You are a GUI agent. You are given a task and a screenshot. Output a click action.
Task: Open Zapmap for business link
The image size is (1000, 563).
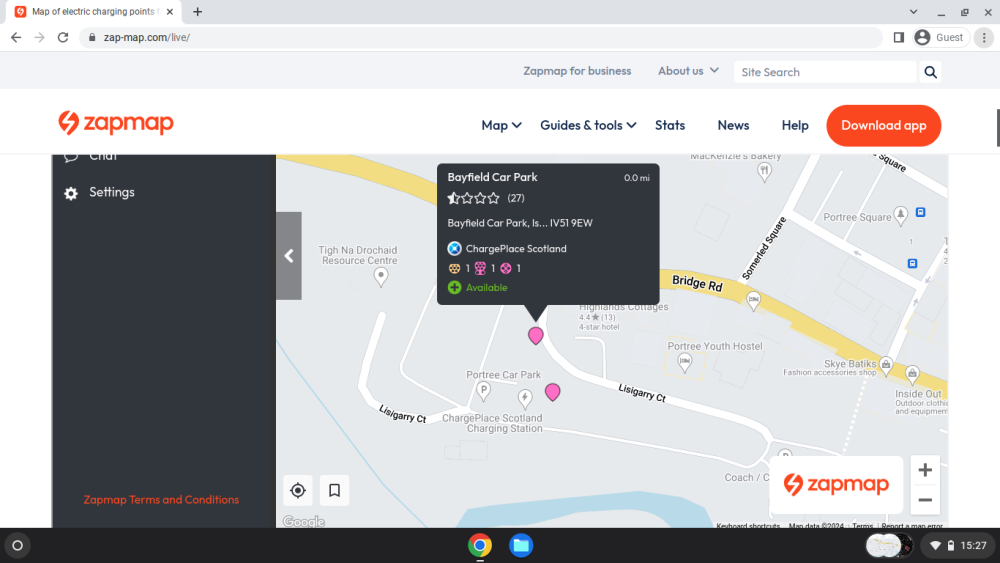pos(577,71)
